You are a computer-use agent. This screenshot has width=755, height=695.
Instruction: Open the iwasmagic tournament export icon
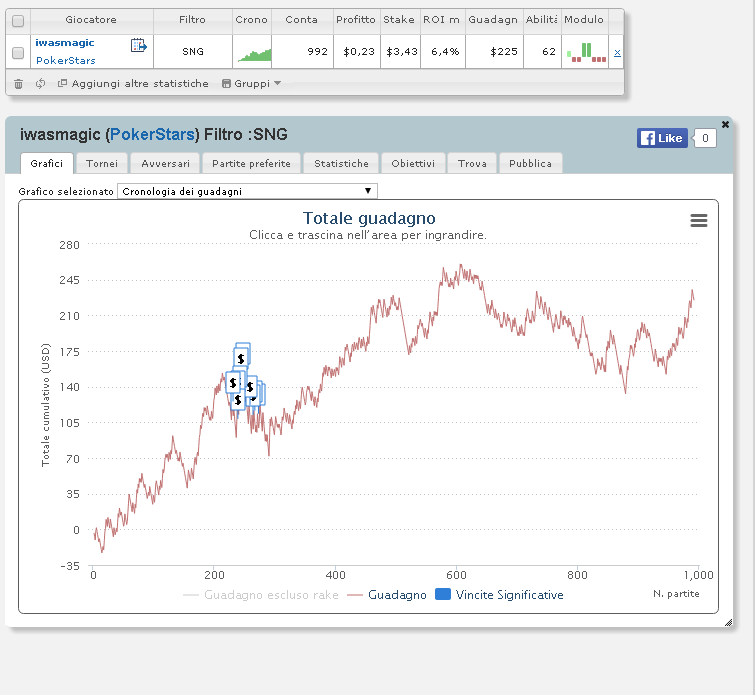coord(139,45)
